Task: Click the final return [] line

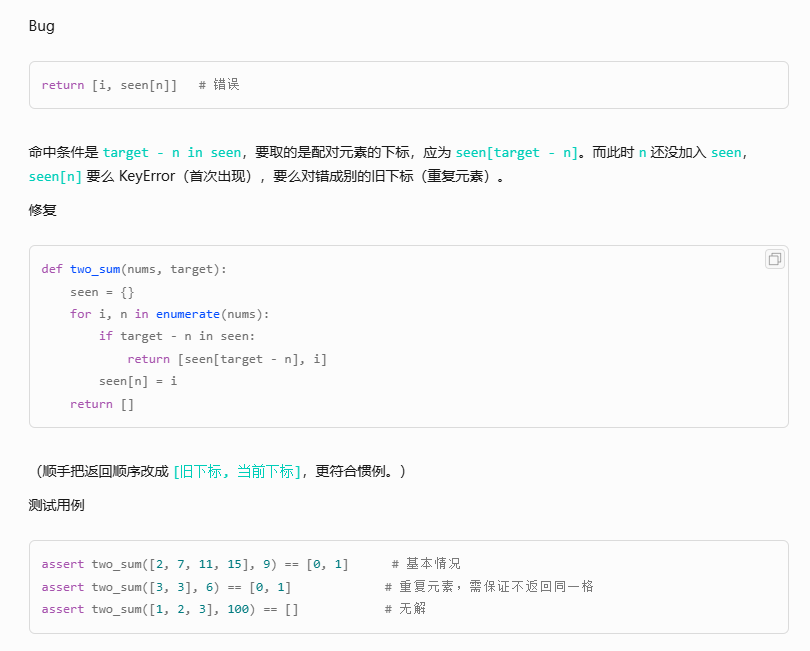Action: coord(102,404)
